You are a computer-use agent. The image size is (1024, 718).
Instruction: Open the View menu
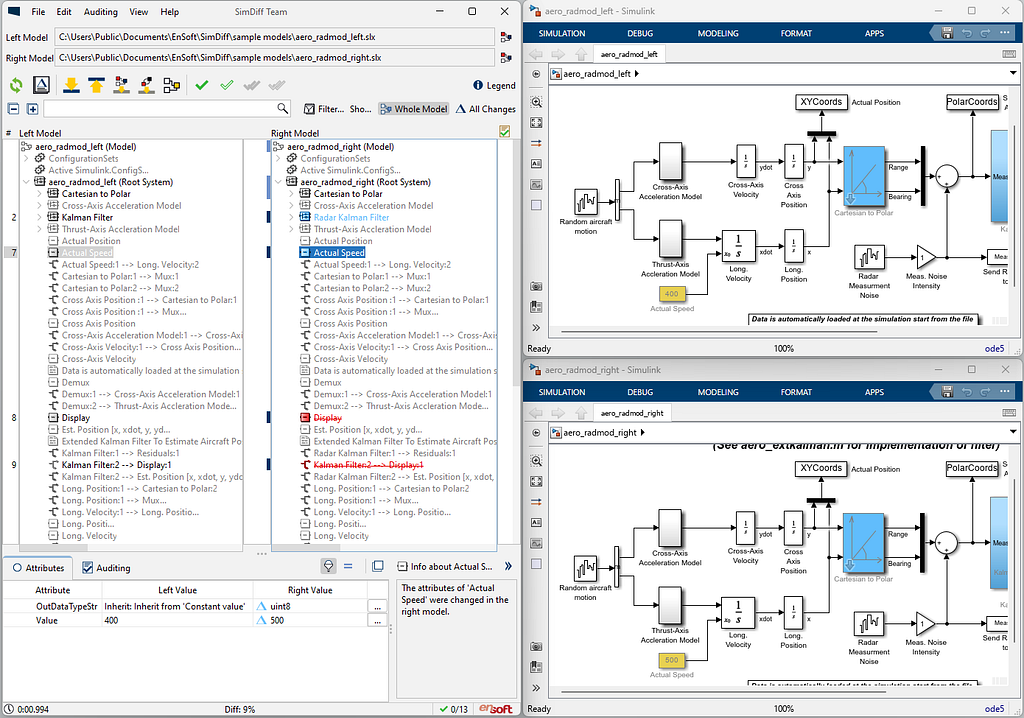coord(138,12)
